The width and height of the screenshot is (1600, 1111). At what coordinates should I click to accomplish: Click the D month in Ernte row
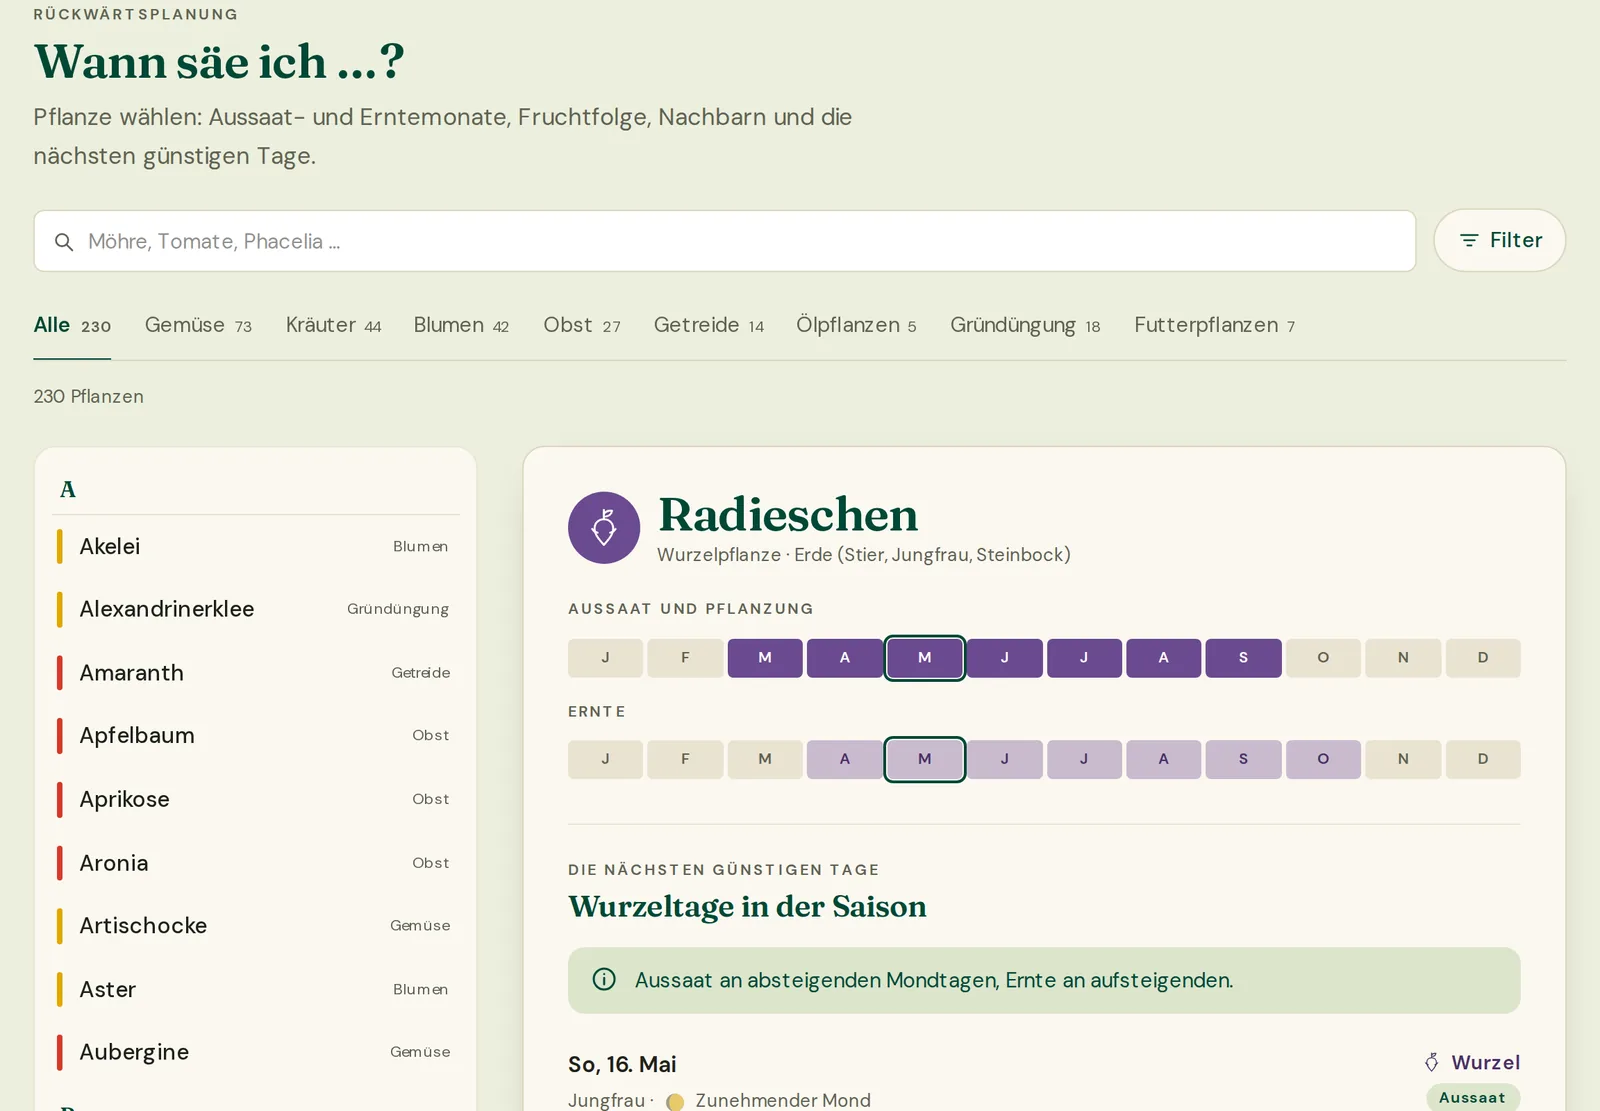coord(1483,759)
